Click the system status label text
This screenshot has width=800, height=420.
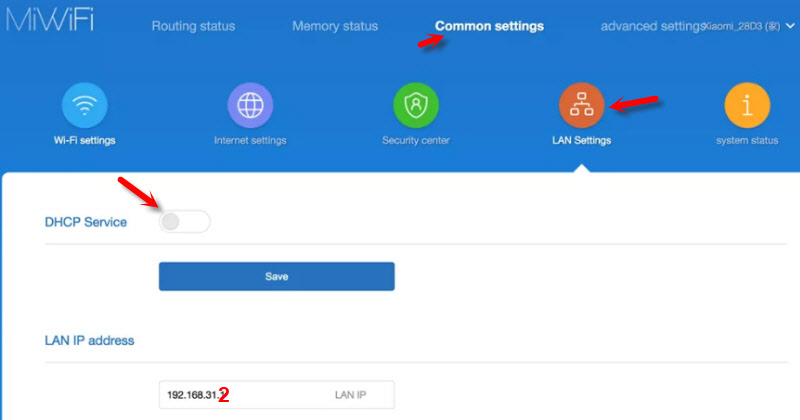[x=747, y=140]
